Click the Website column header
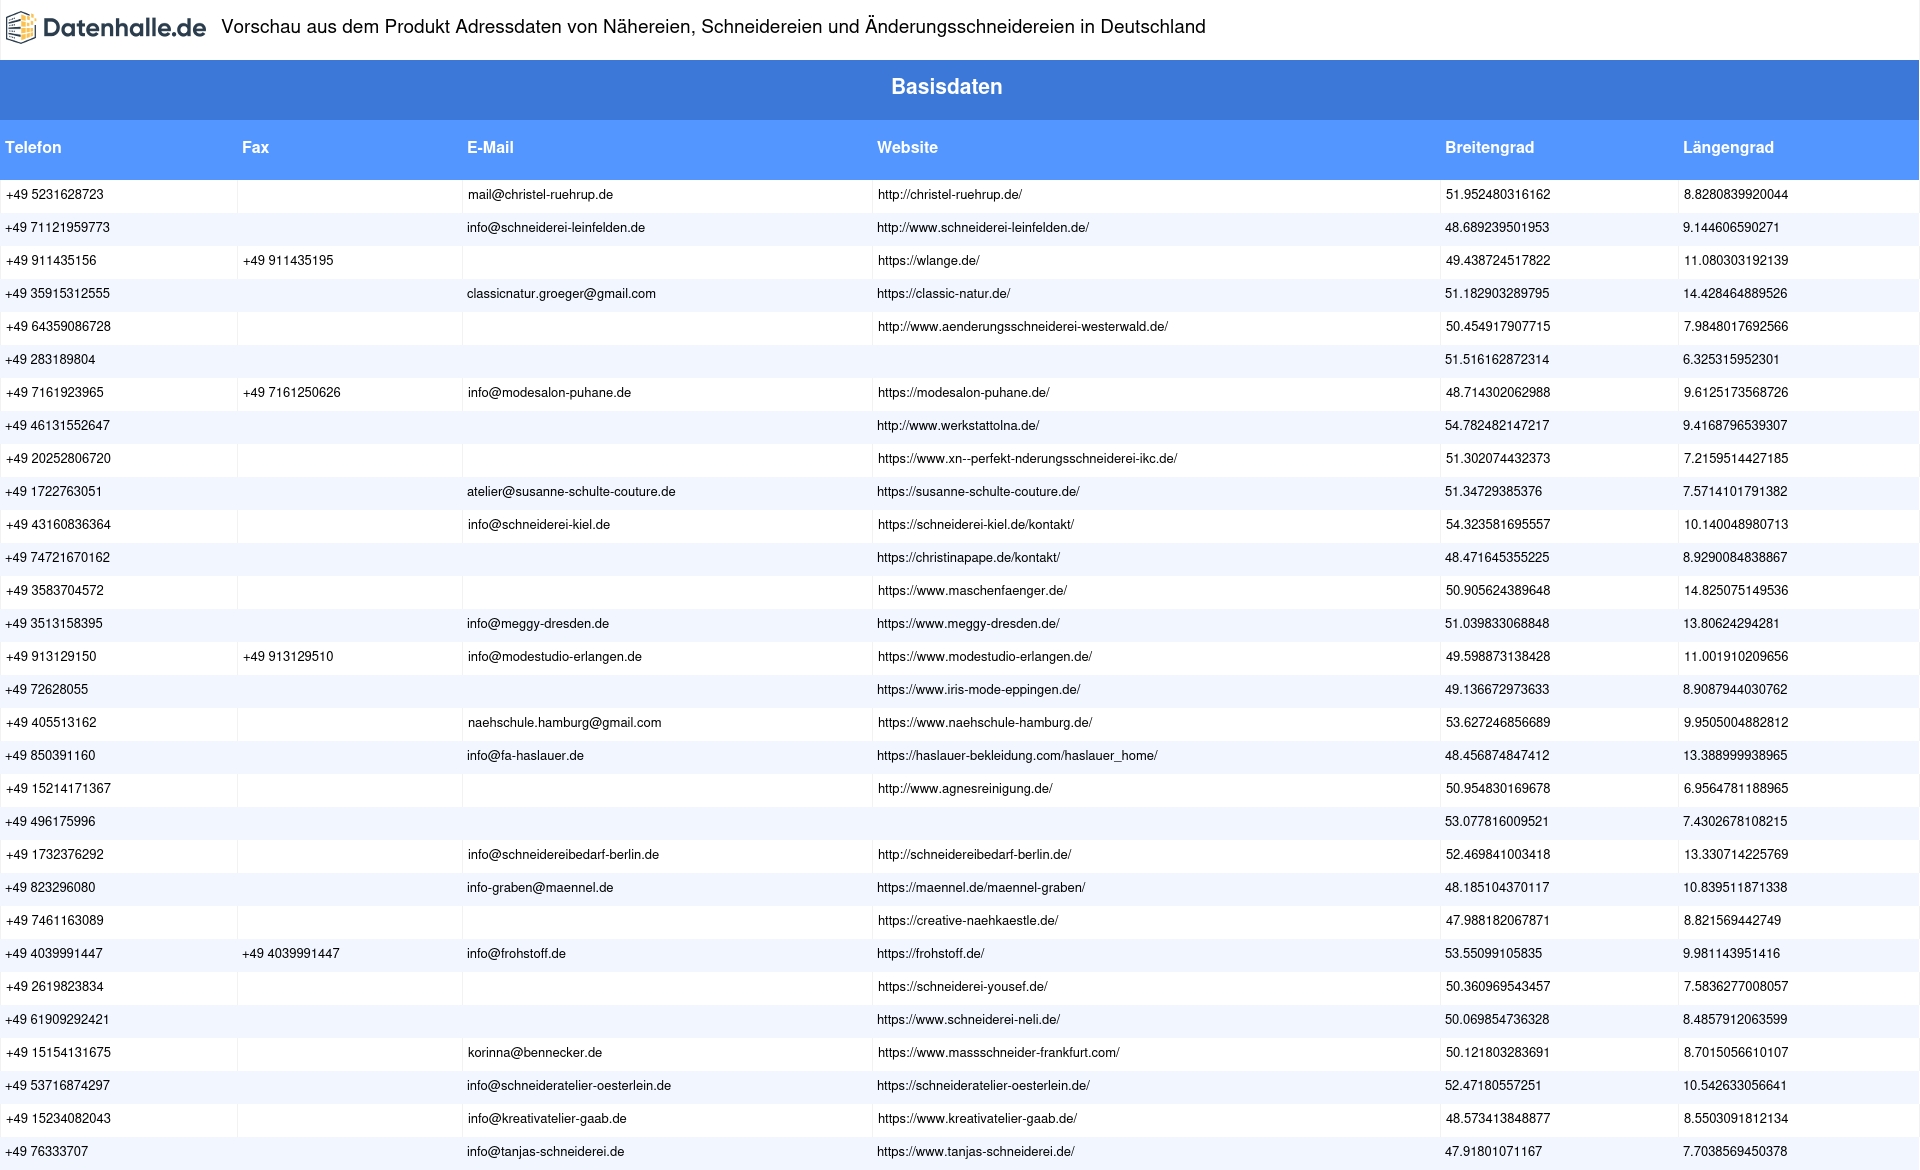 (907, 148)
